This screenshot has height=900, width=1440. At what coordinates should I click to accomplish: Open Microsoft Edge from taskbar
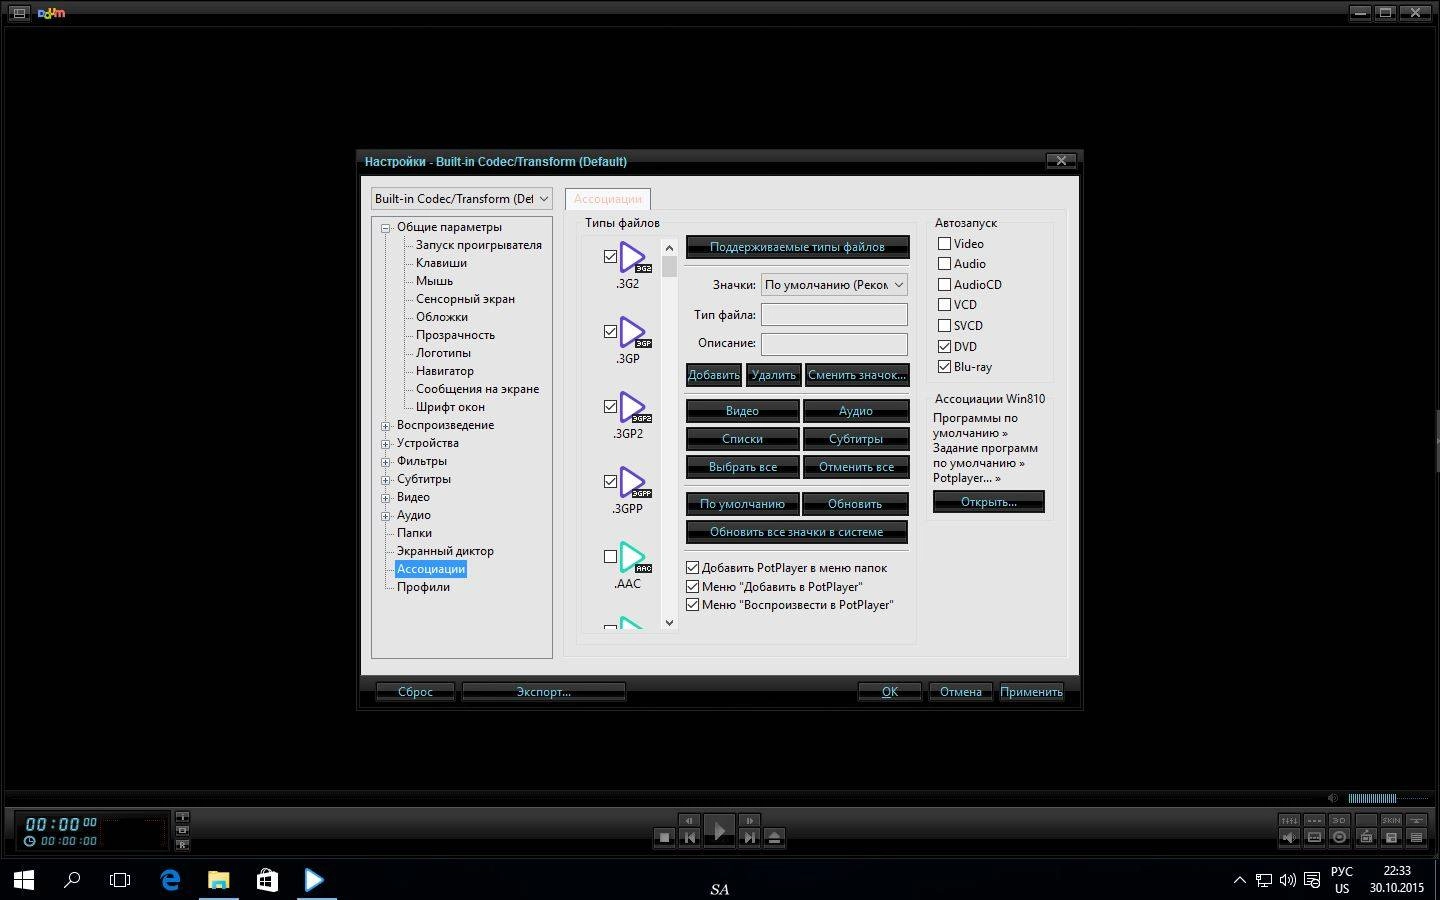tap(170, 880)
